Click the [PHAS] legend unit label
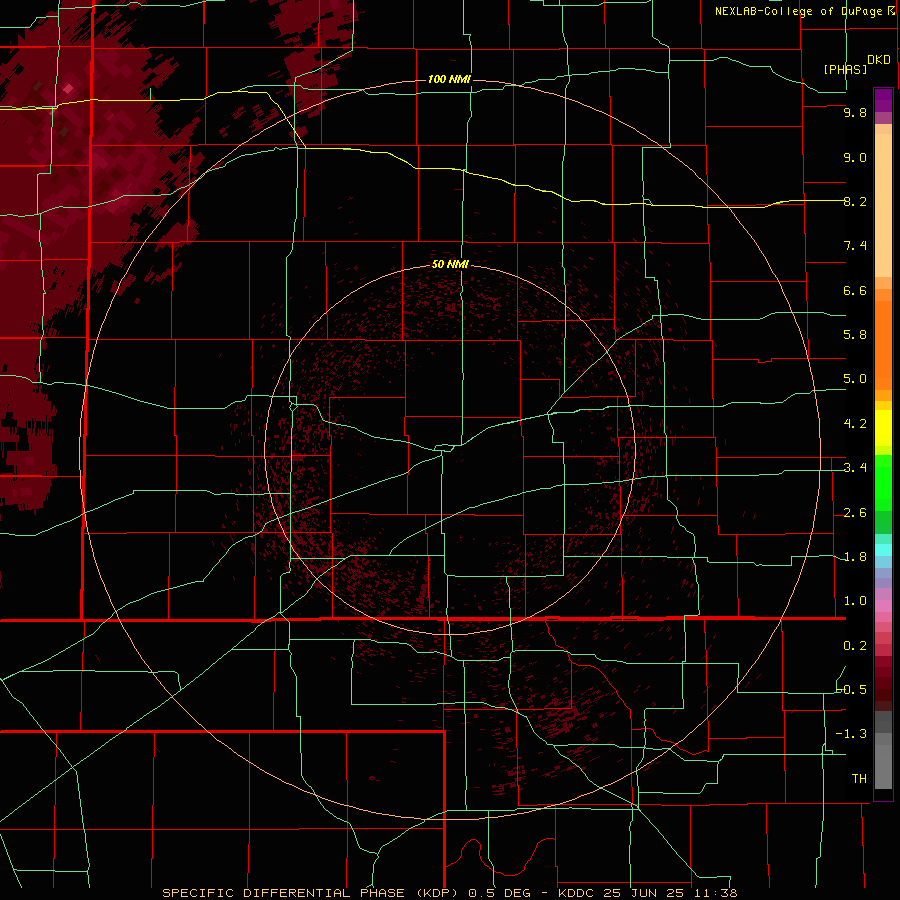Image resolution: width=900 pixels, height=900 pixels. pyautogui.click(x=845, y=69)
